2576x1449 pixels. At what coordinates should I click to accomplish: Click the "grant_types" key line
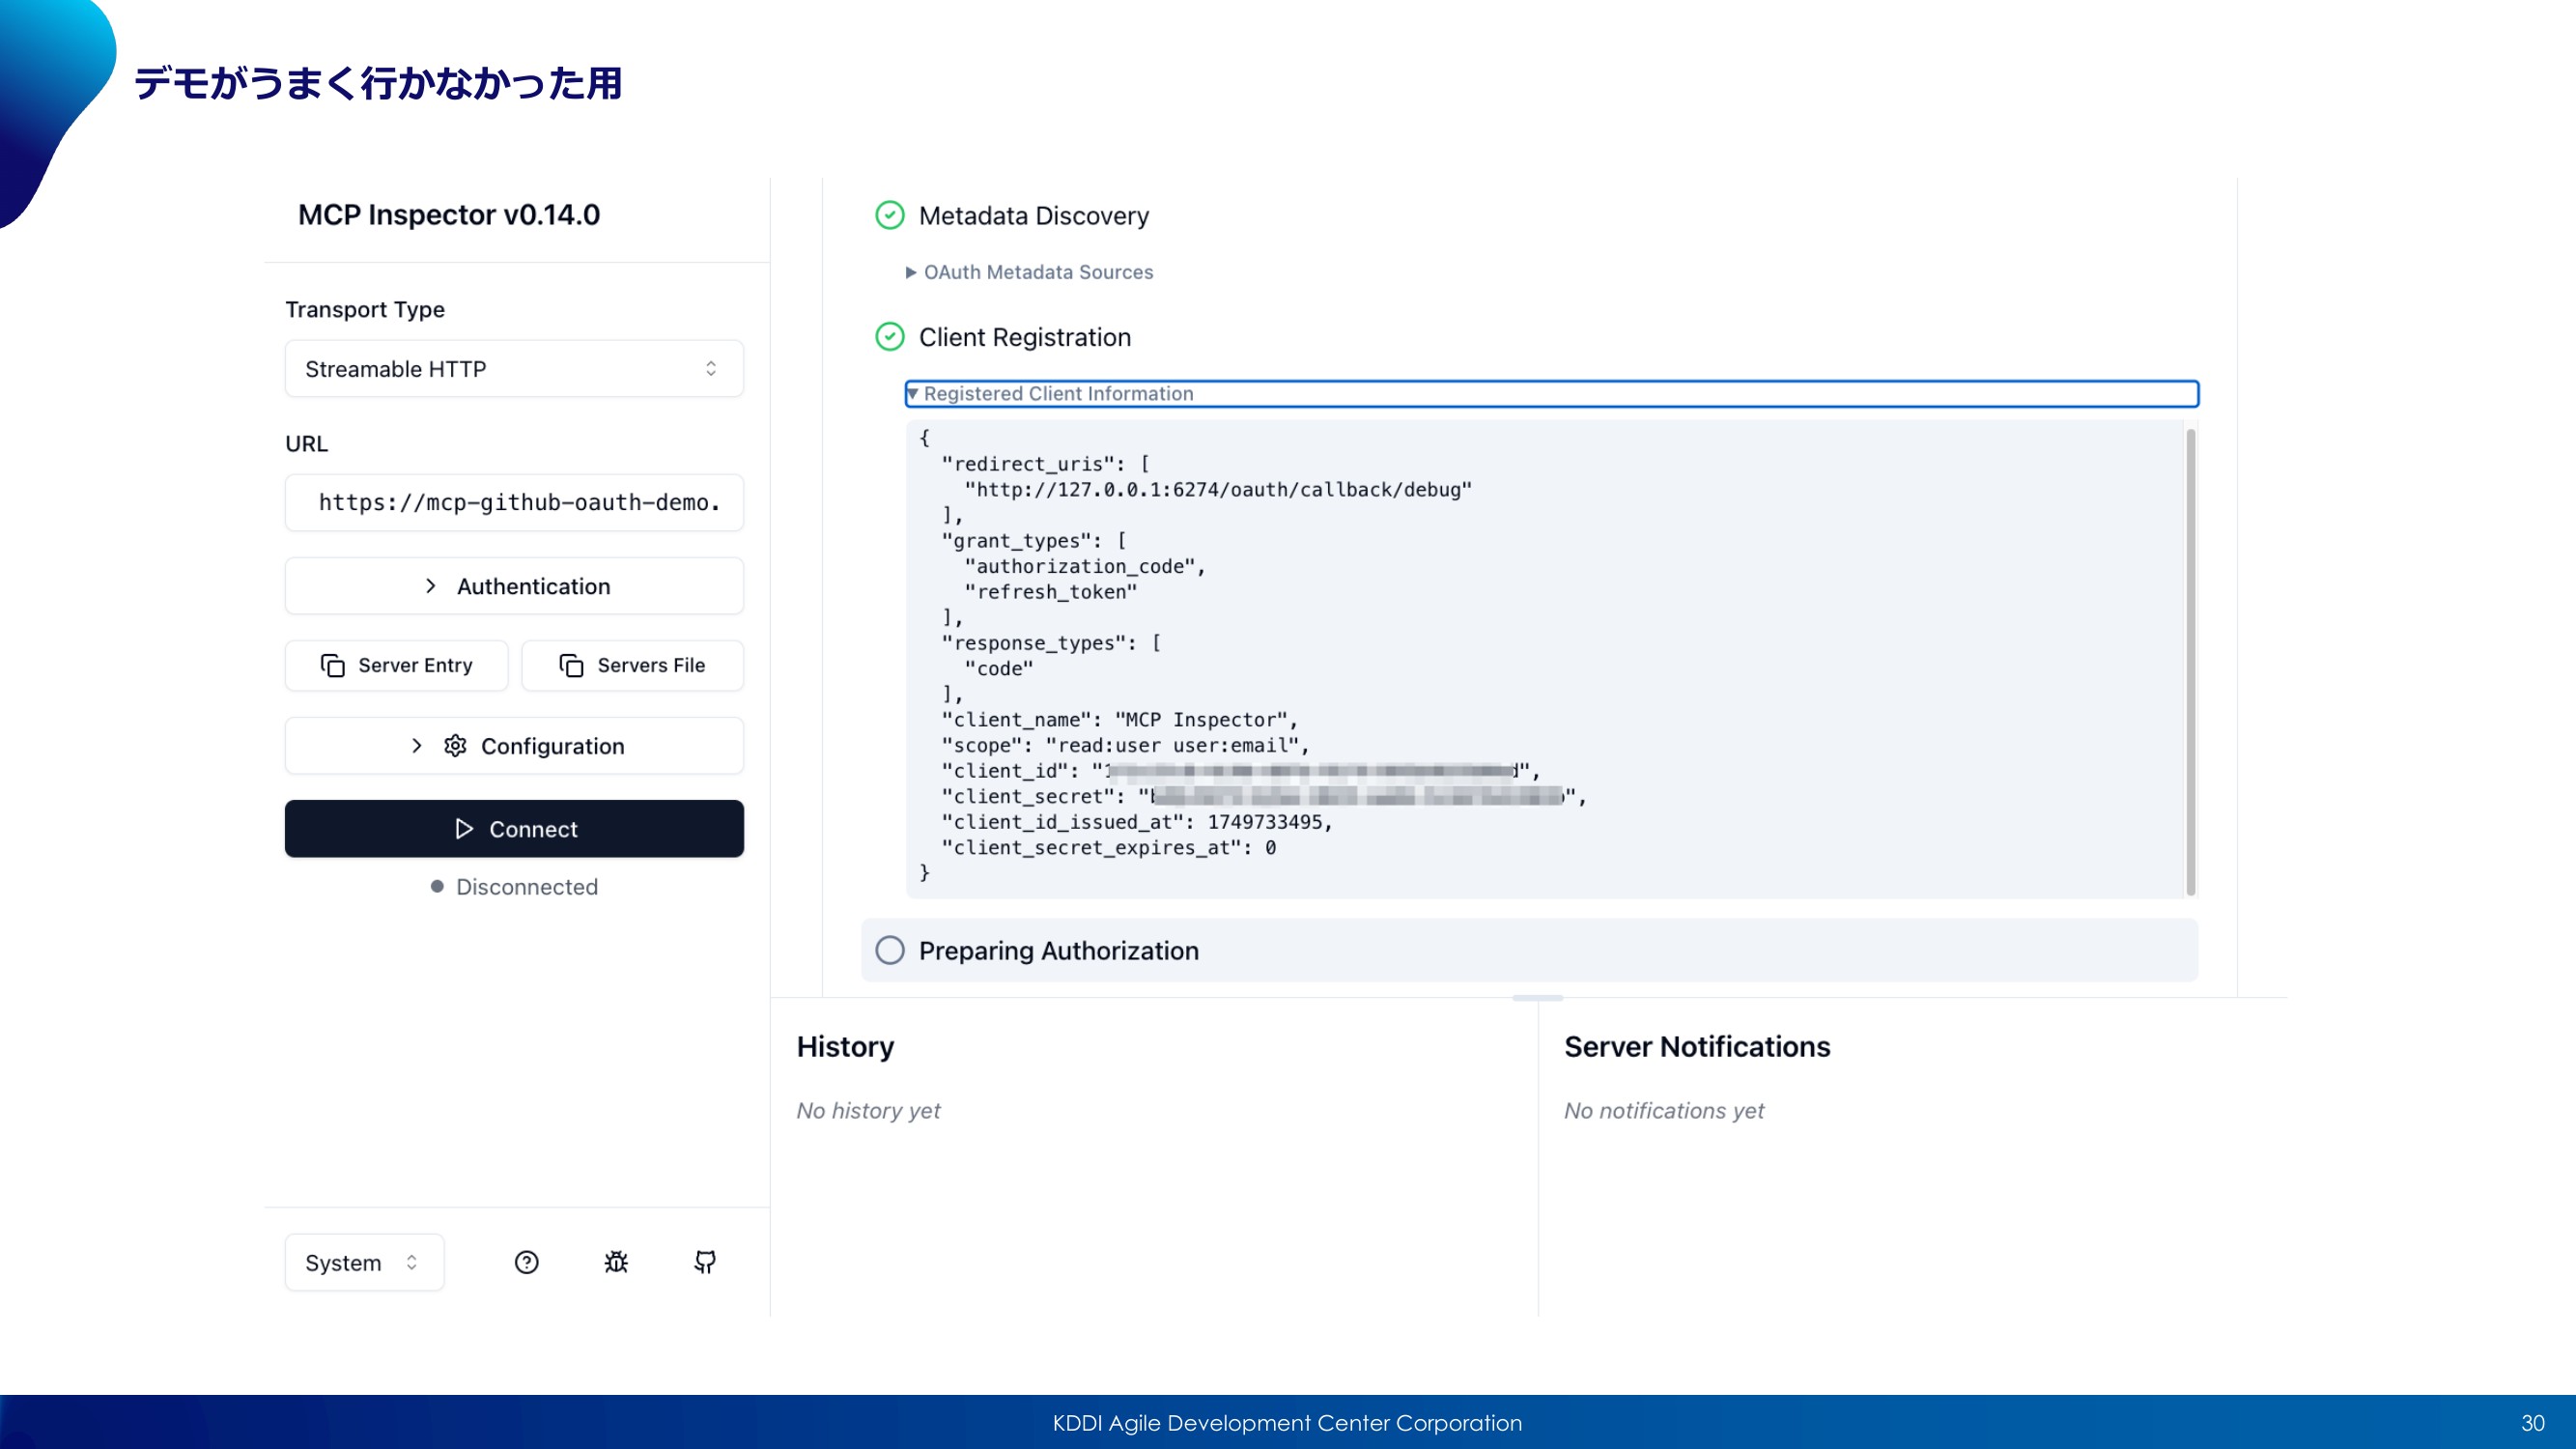pyautogui.click(x=1034, y=541)
